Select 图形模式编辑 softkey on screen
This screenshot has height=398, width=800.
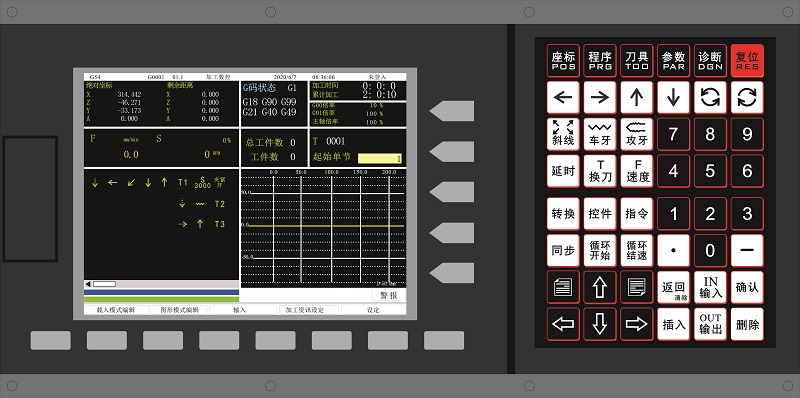[180, 310]
